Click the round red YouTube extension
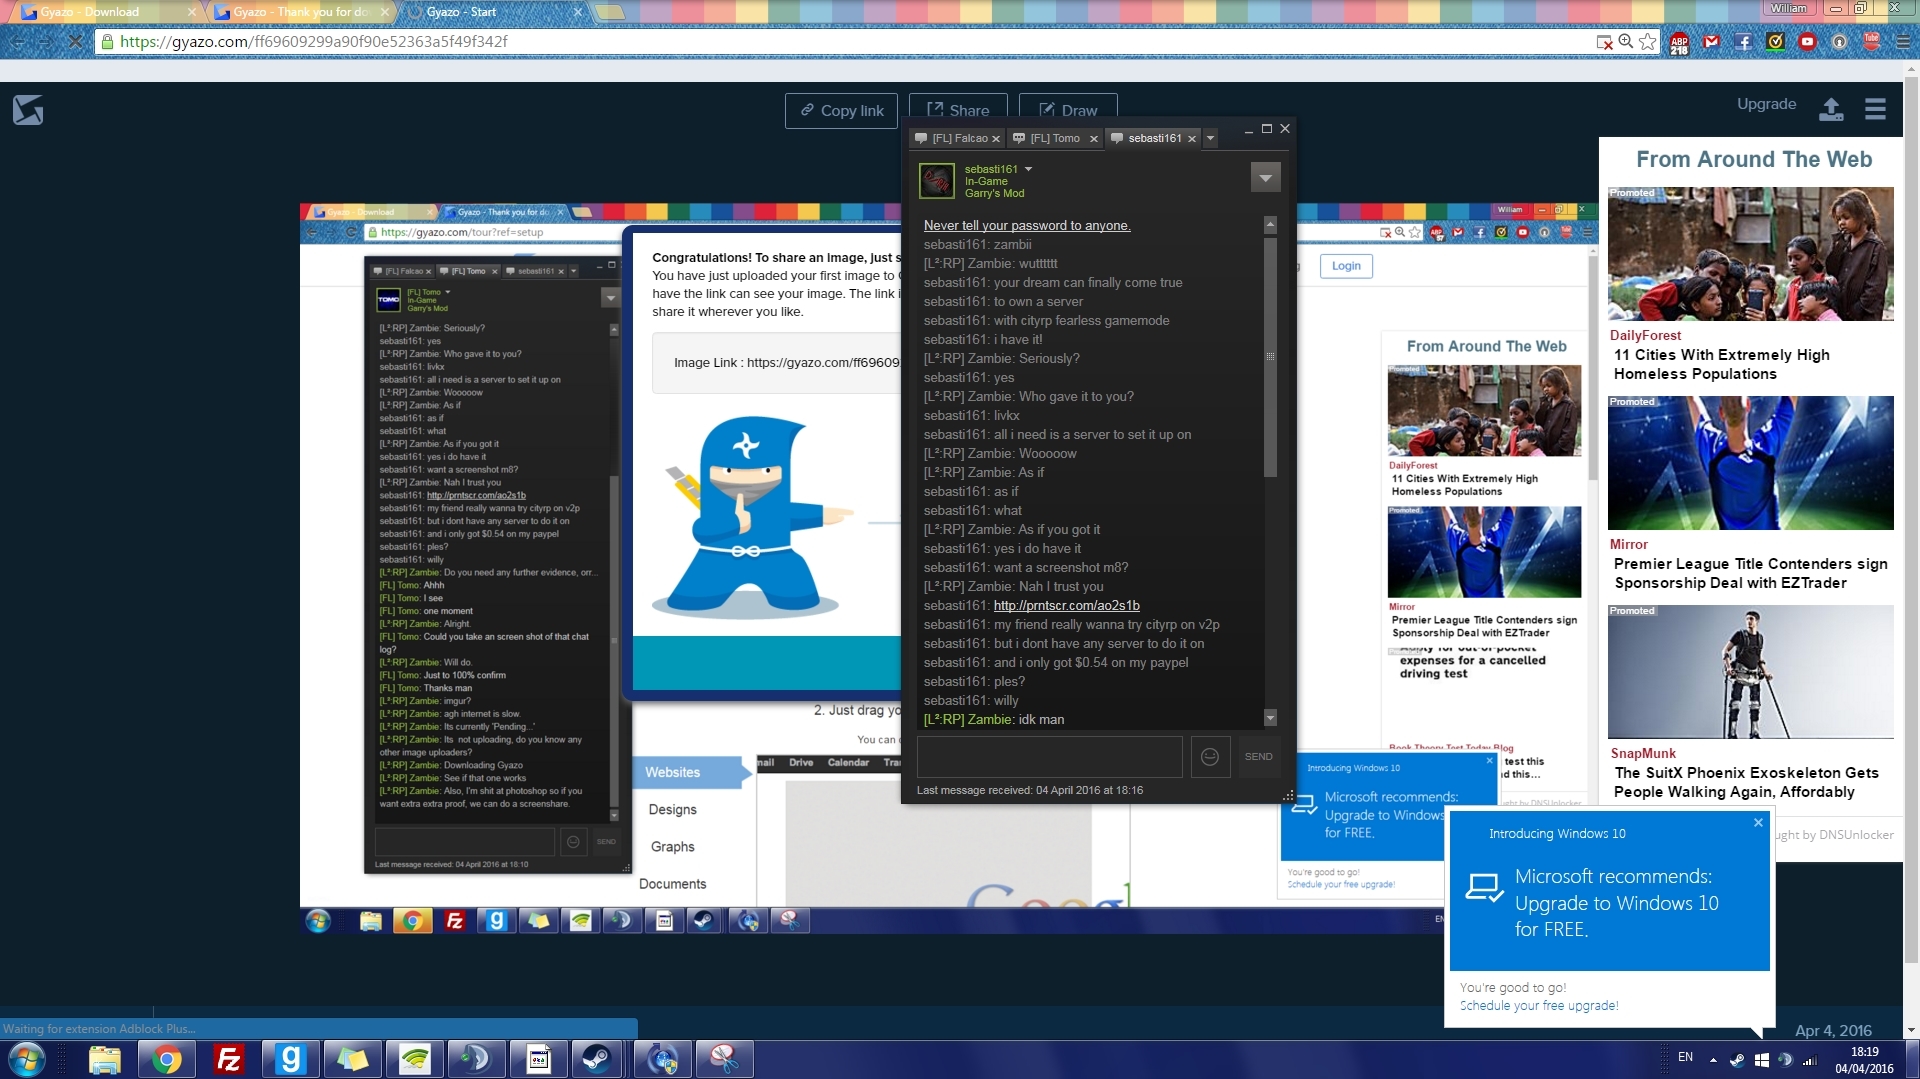 tap(1807, 42)
